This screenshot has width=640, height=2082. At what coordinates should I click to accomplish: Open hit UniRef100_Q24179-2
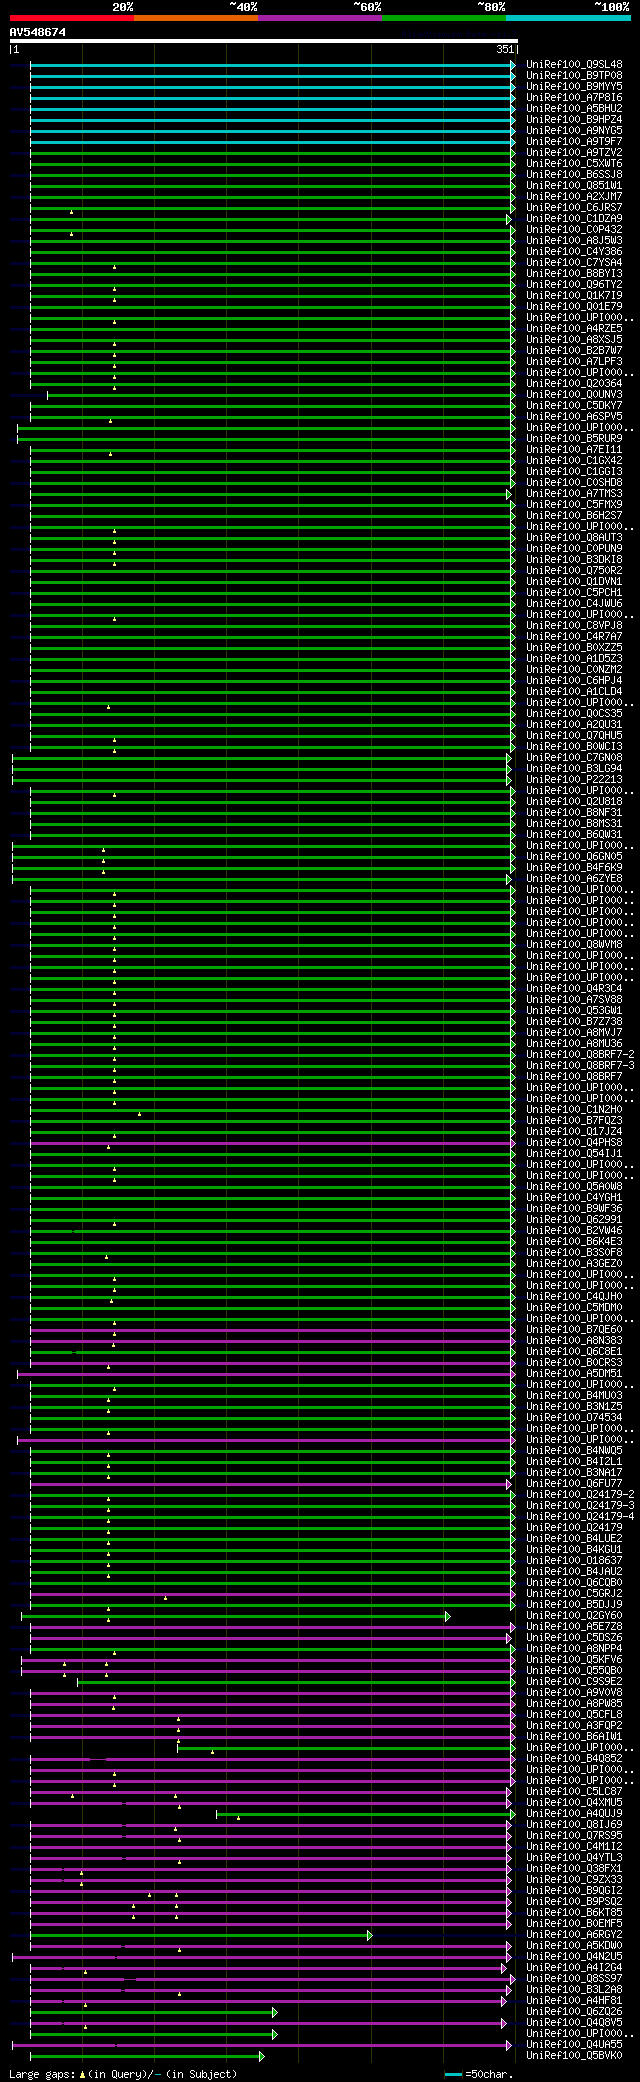coord(580,1495)
